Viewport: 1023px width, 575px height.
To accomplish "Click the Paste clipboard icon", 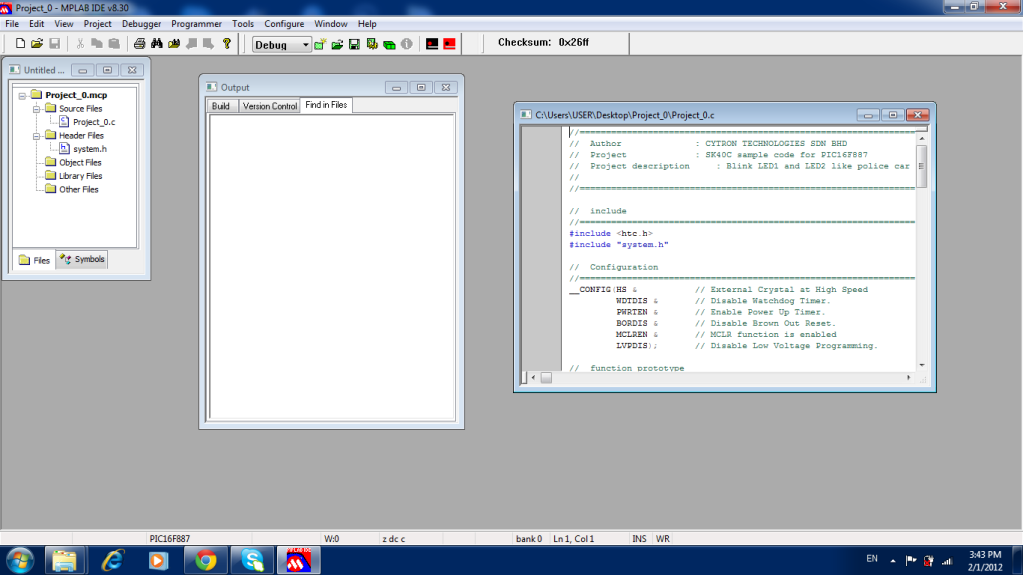I will (114, 44).
